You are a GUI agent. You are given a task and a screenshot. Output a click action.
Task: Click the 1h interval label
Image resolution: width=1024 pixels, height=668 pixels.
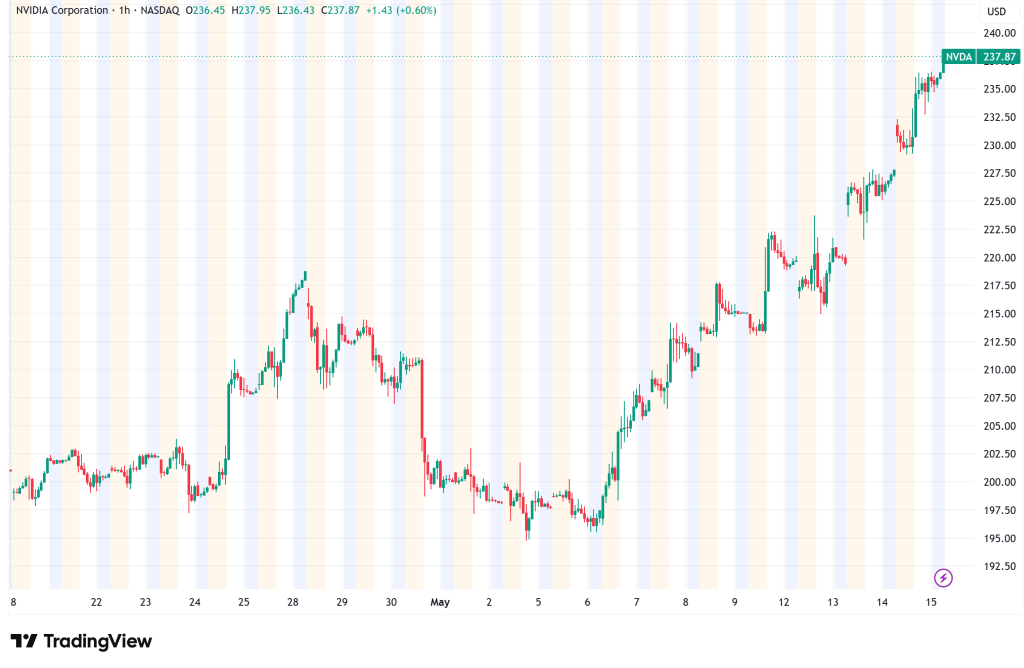pyautogui.click(x=124, y=10)
